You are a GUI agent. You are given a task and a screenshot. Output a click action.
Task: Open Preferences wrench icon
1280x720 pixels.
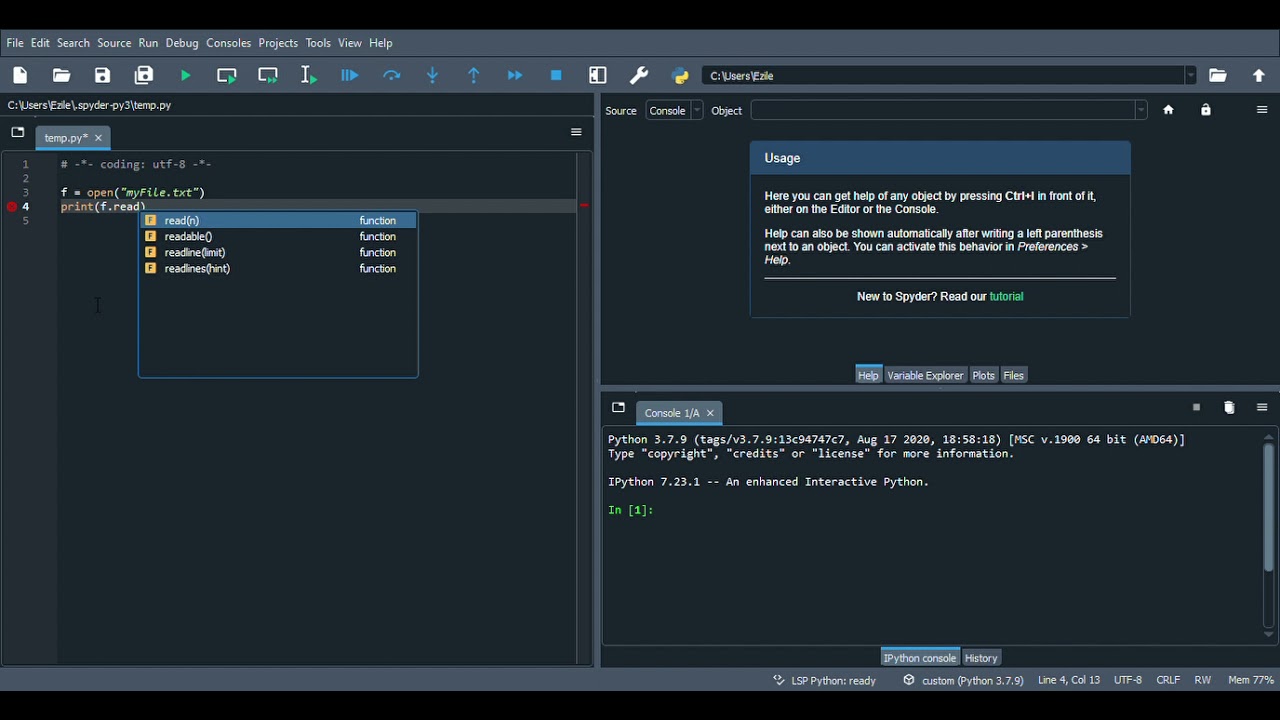[x=639, y=76]
